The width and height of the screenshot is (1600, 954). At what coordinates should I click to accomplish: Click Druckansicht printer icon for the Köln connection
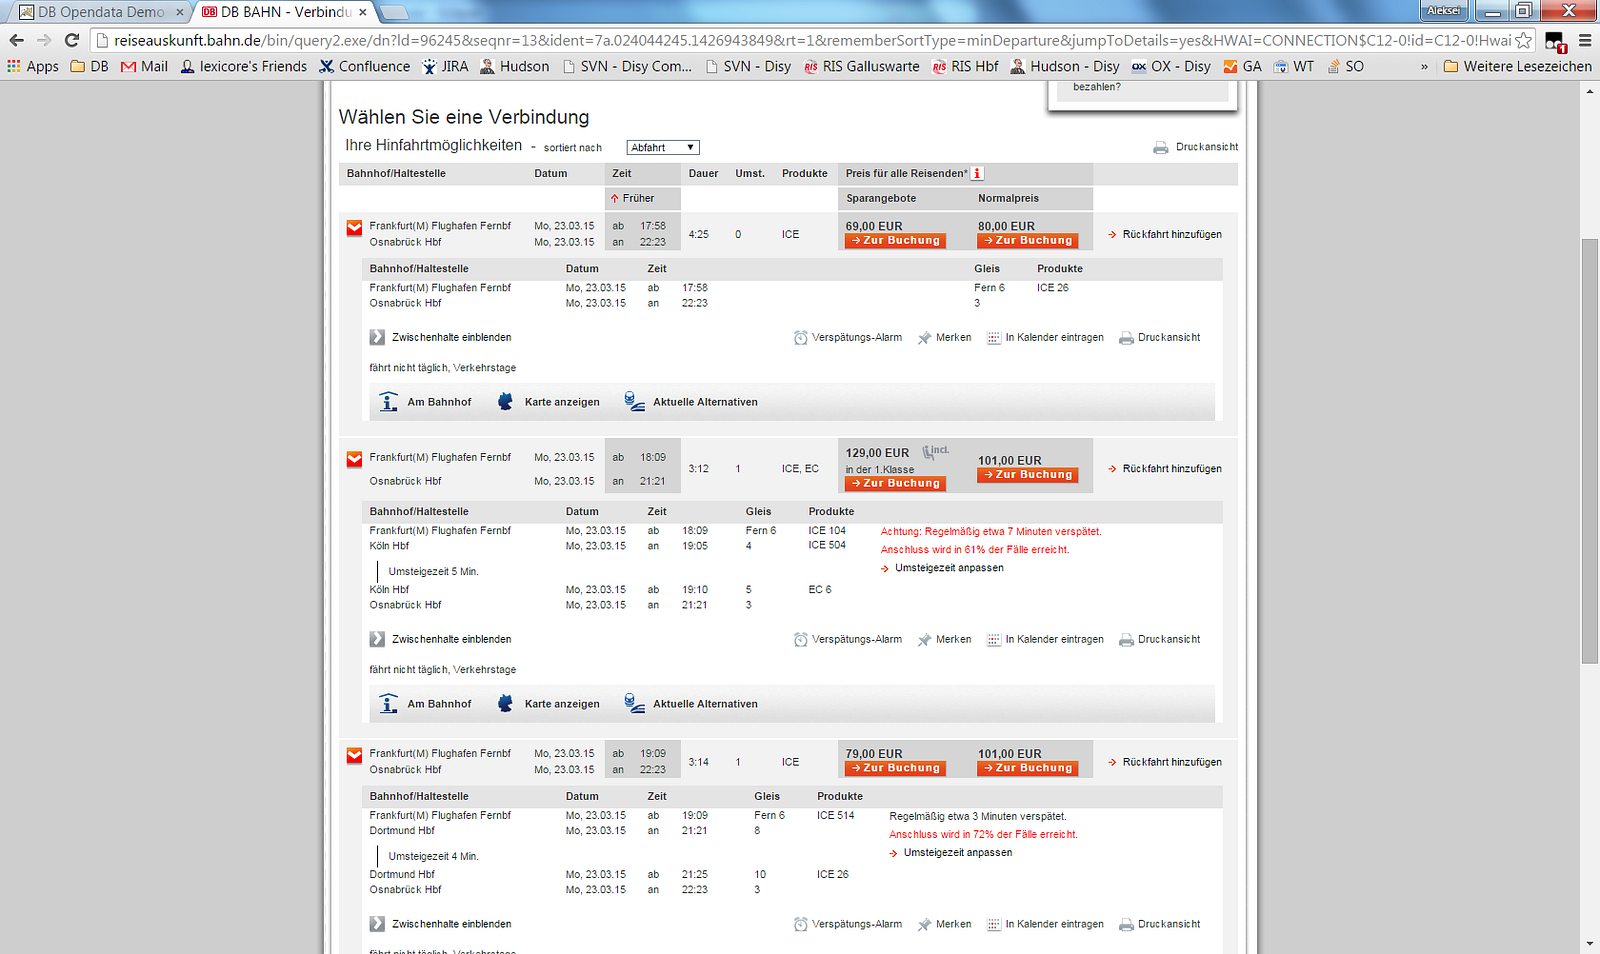point(1126,640)
